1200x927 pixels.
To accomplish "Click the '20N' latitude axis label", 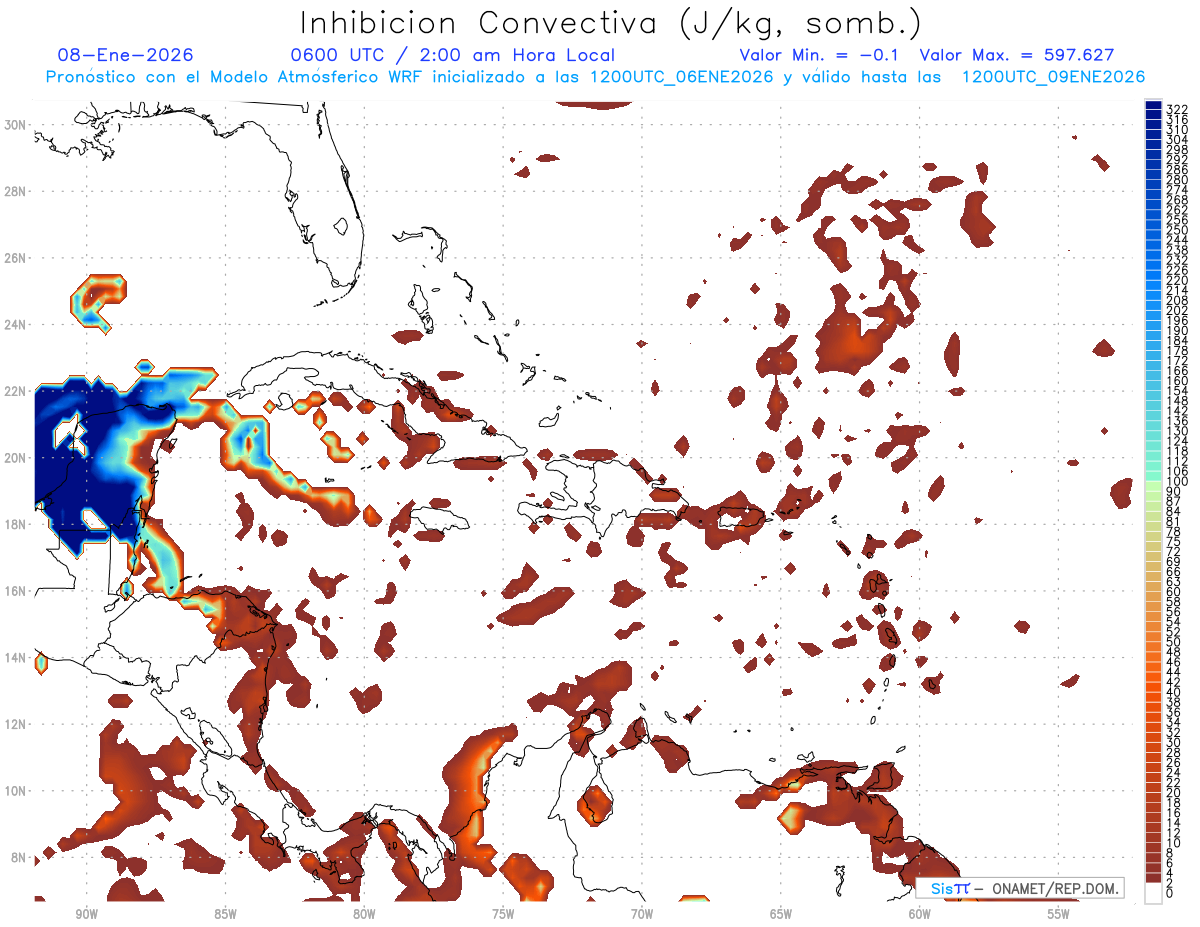I will click(17, 458).
